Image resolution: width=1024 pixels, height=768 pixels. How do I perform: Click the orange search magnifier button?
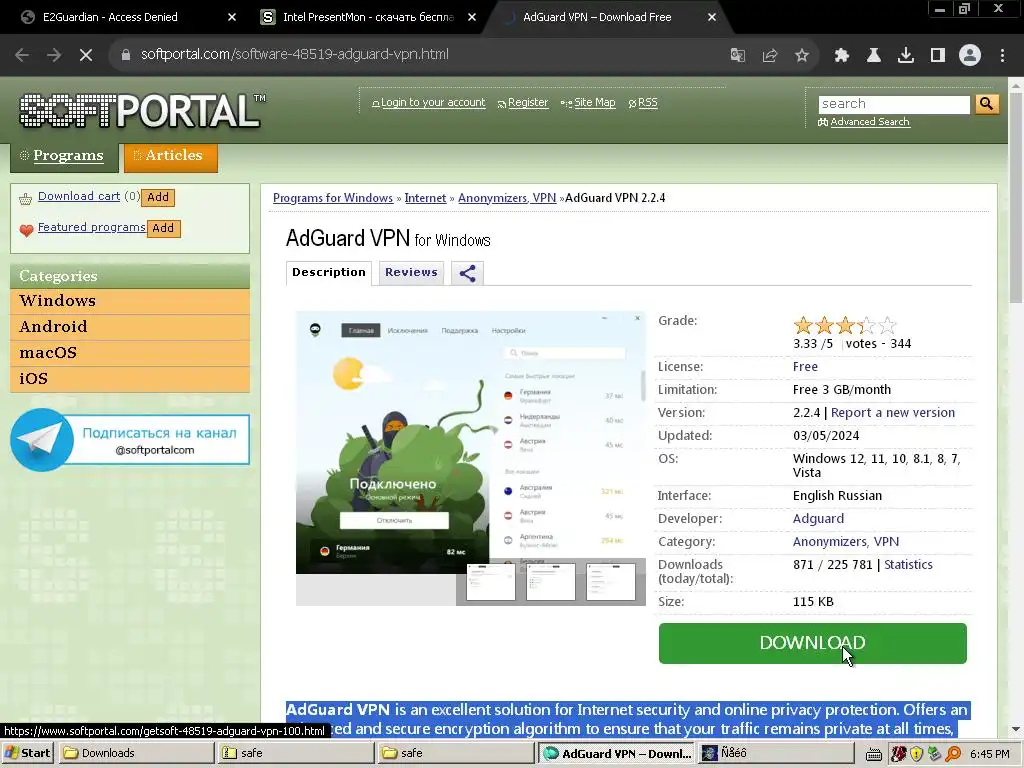click(x=987, y=104)
